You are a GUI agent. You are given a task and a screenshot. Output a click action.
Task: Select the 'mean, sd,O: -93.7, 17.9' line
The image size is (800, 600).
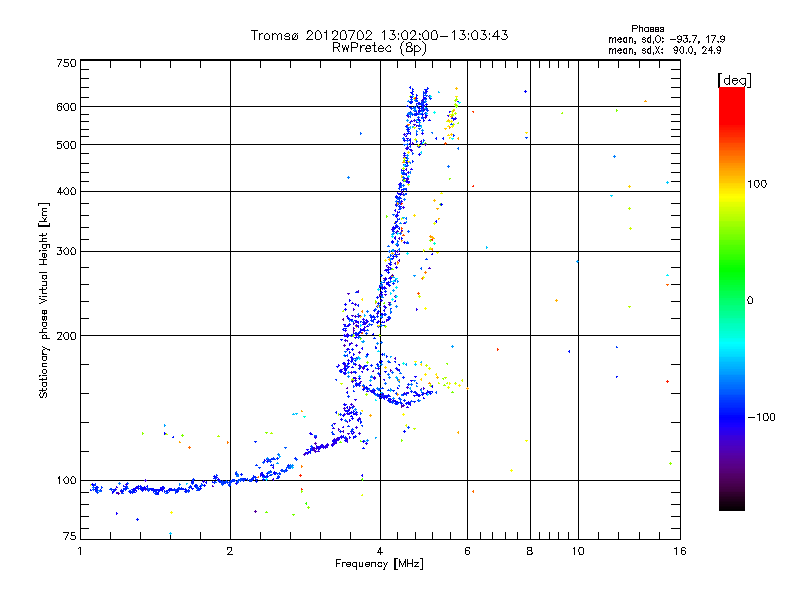pos(666,39)
